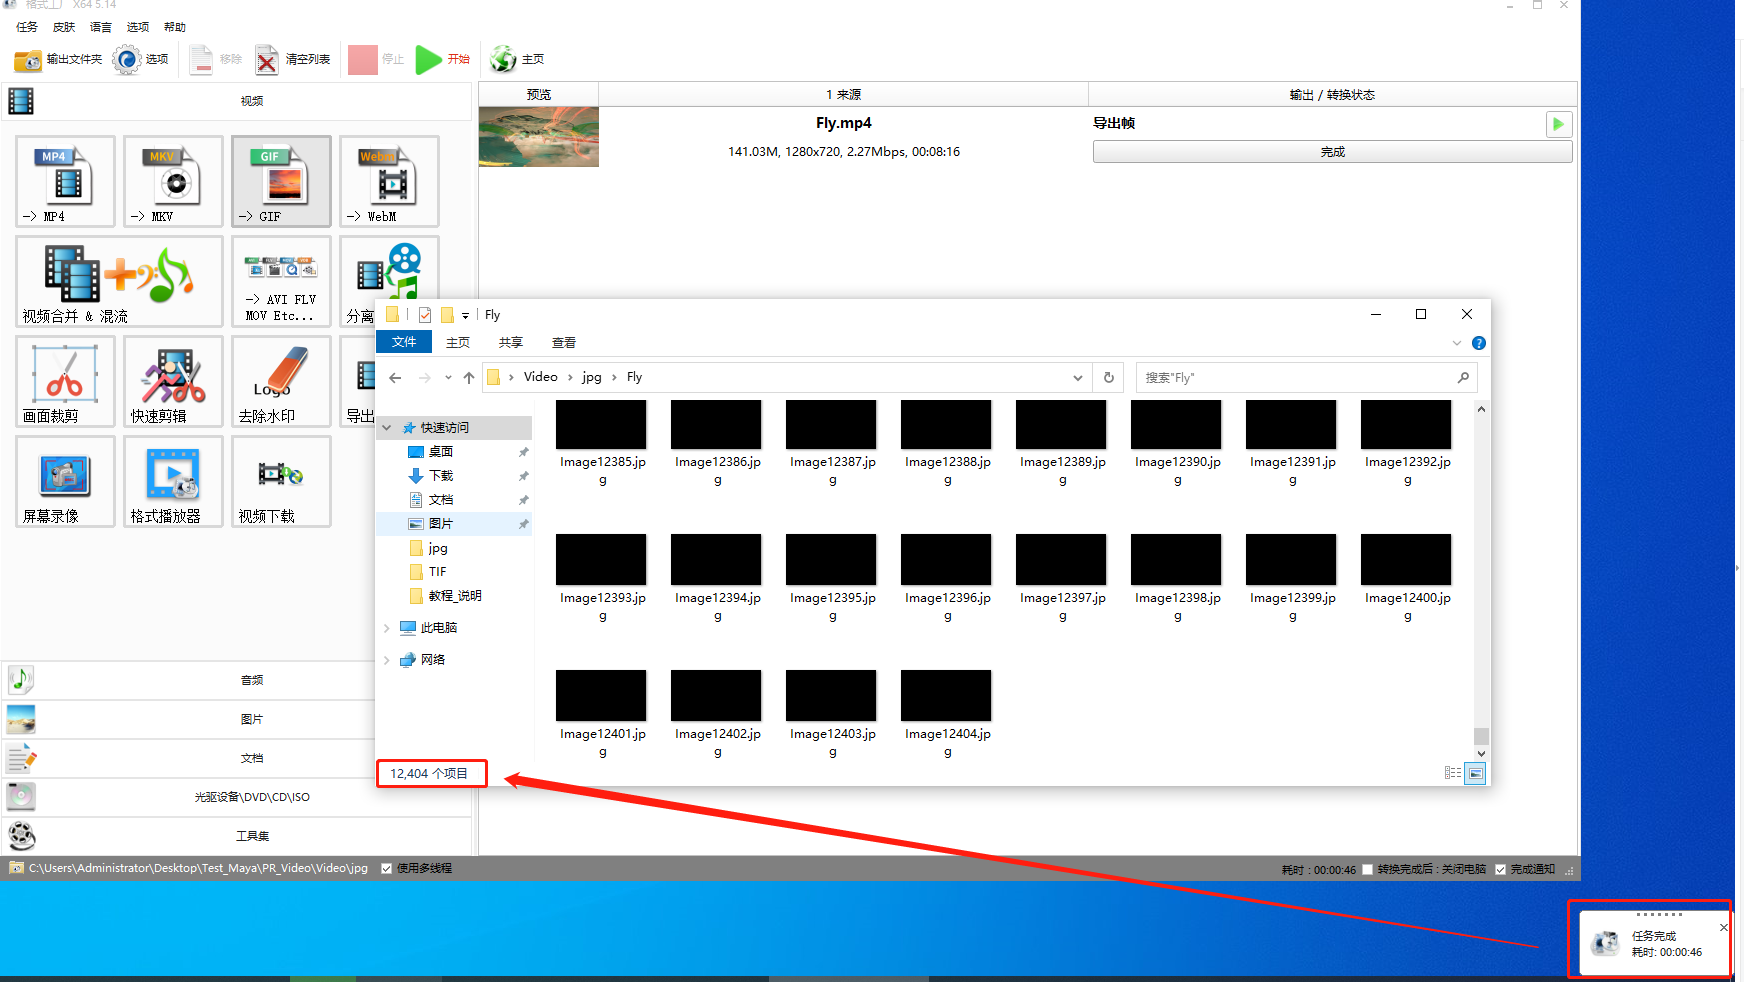Open the screen recorder tool
The image size is (1744, 982).
pos(66,481)
